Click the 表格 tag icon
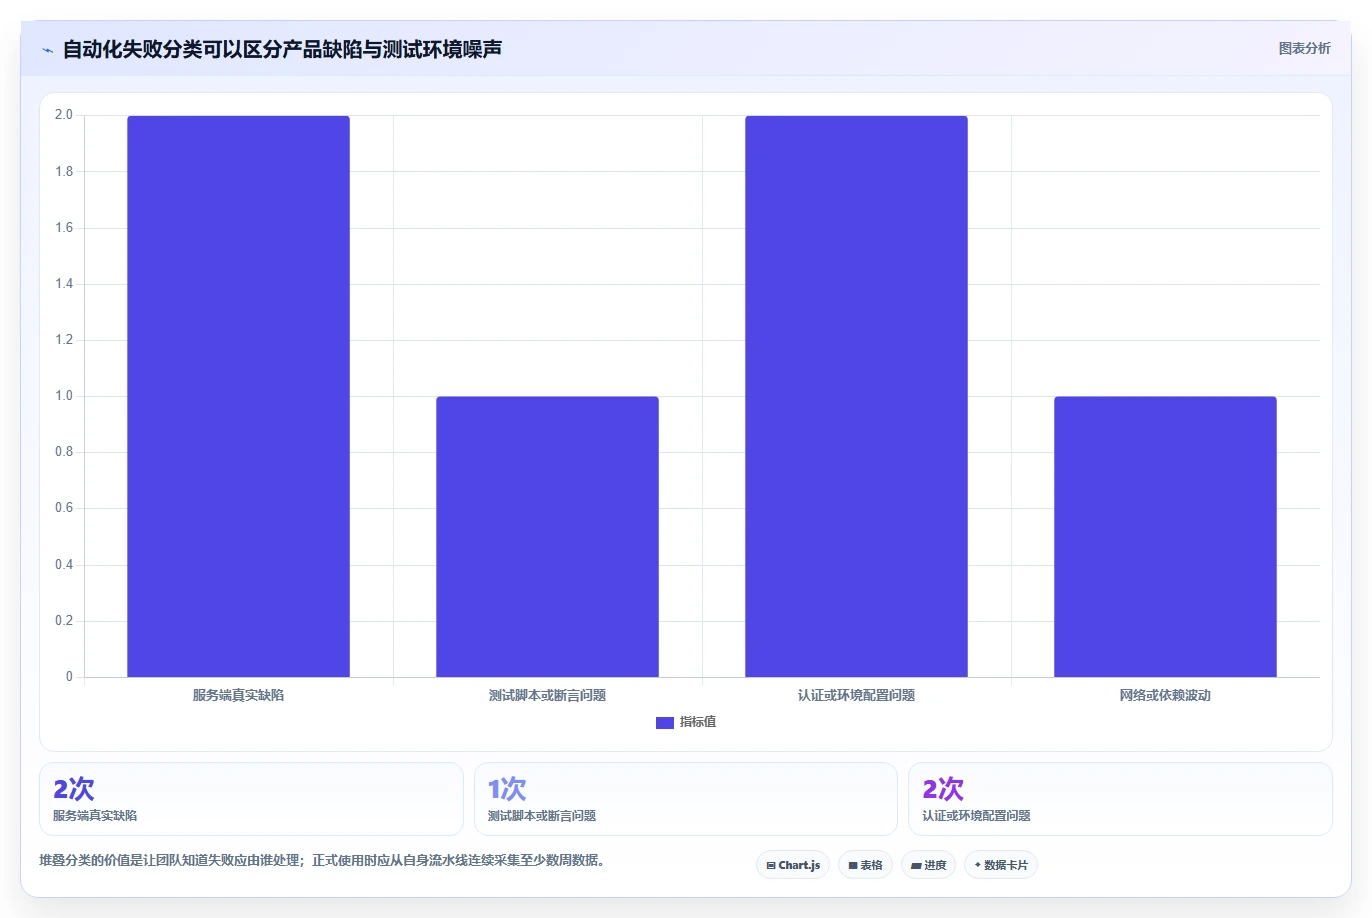This screenshot has height=918, width=1372. click(853, 866)
